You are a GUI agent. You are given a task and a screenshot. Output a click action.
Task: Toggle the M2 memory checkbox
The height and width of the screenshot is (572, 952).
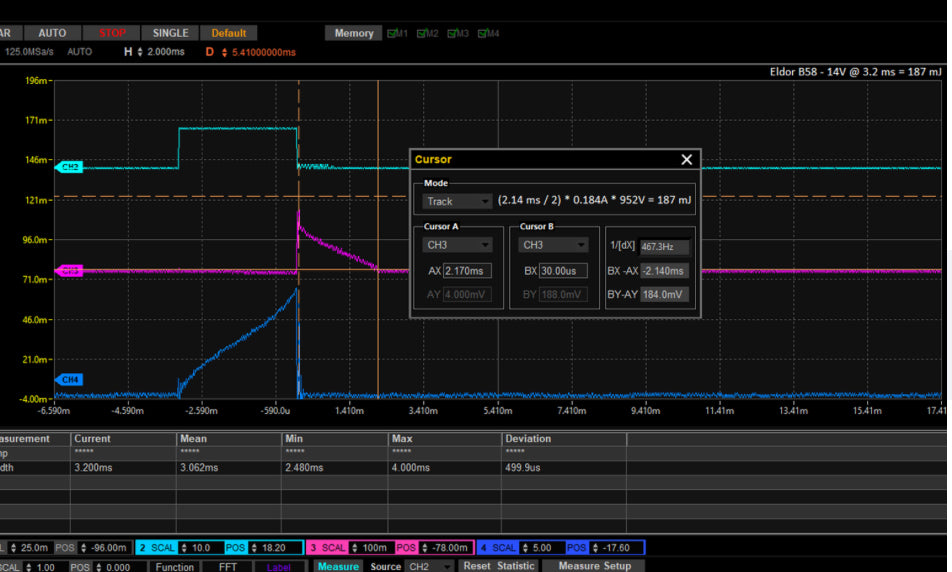421,34
